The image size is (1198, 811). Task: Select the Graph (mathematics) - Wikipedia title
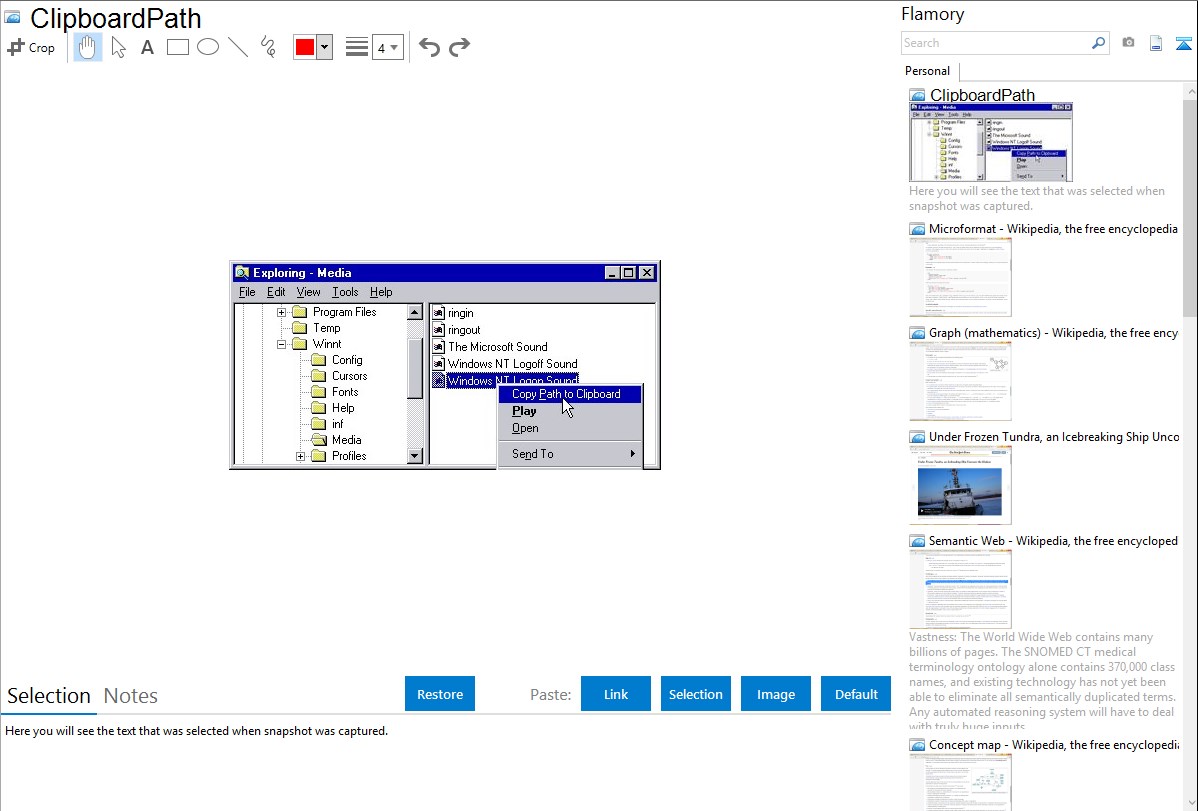coord(1053,333)
